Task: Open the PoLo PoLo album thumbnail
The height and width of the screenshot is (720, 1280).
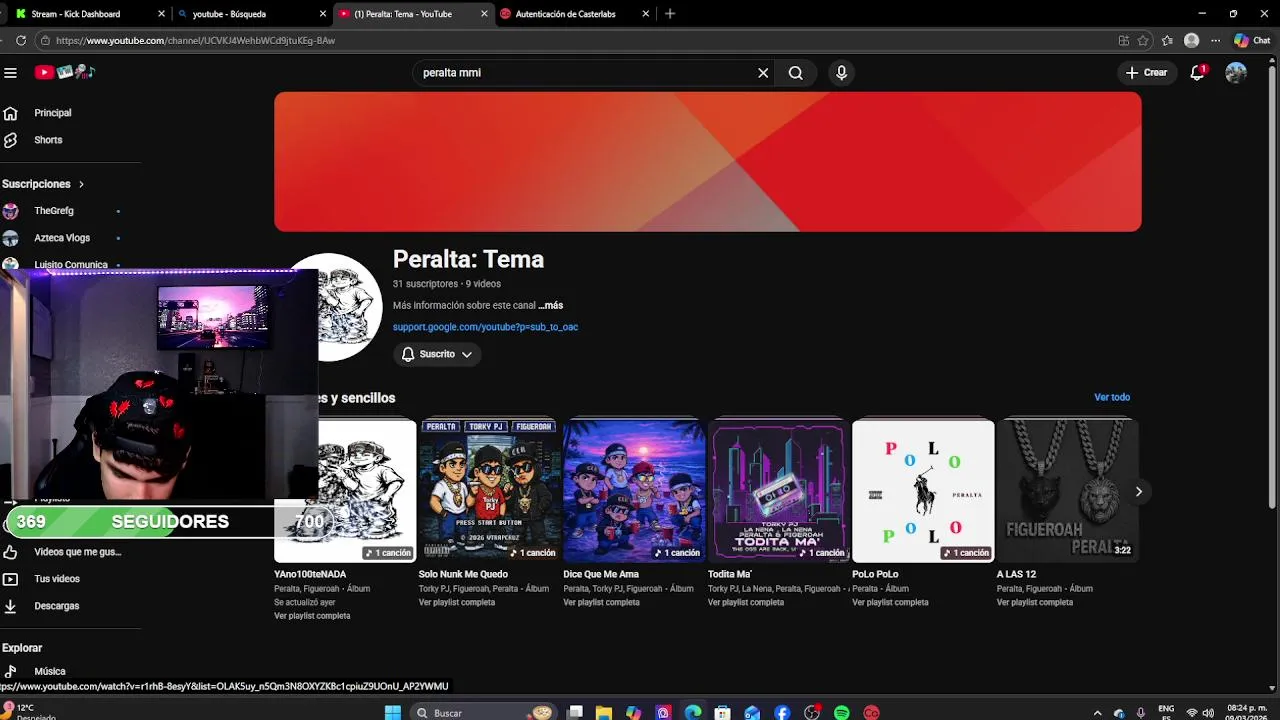Action: [x=923, y=490]
